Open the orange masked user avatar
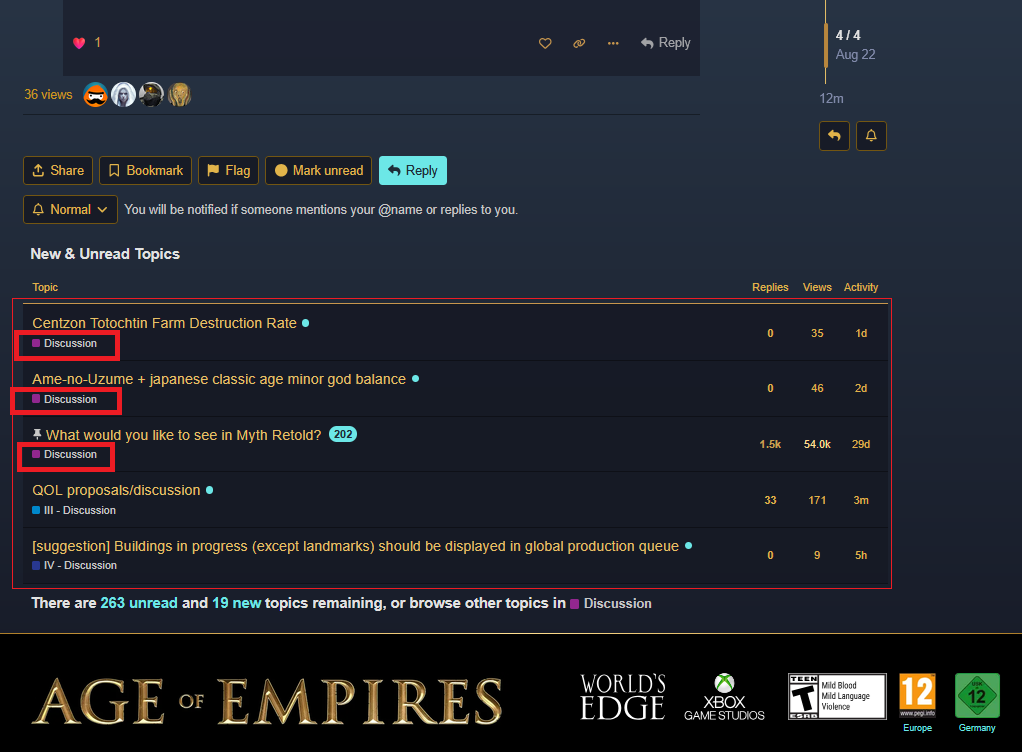The height and width of the screenshot is (752, 1022). [x=96, y=95]
